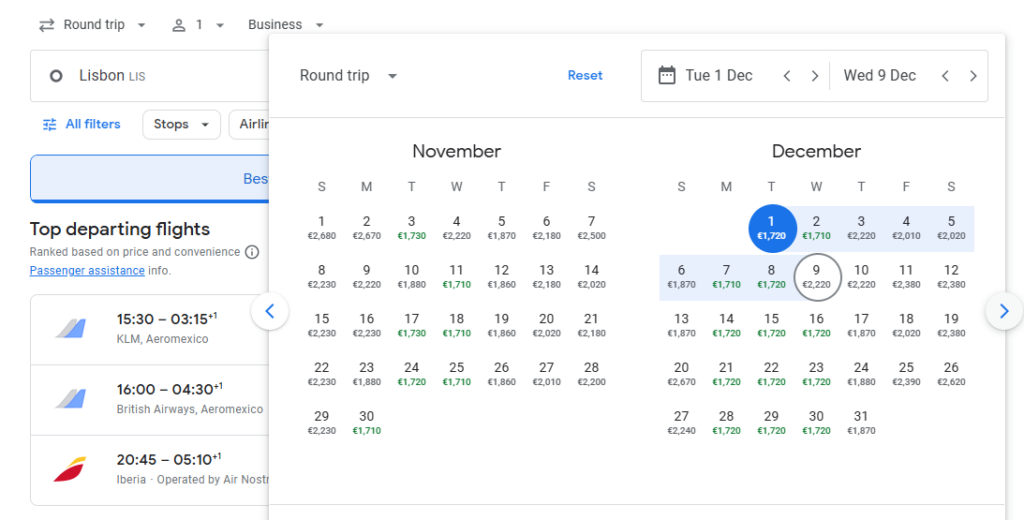
Task: Click the Iberia airline logo
Action: [70, 469]
